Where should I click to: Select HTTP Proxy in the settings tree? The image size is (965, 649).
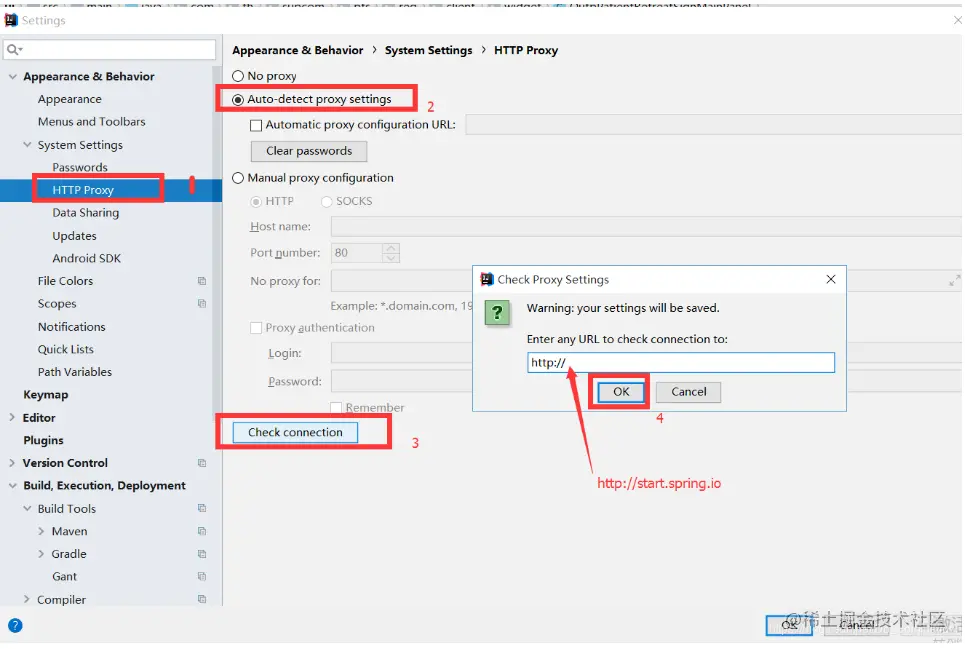coord(83,190)
